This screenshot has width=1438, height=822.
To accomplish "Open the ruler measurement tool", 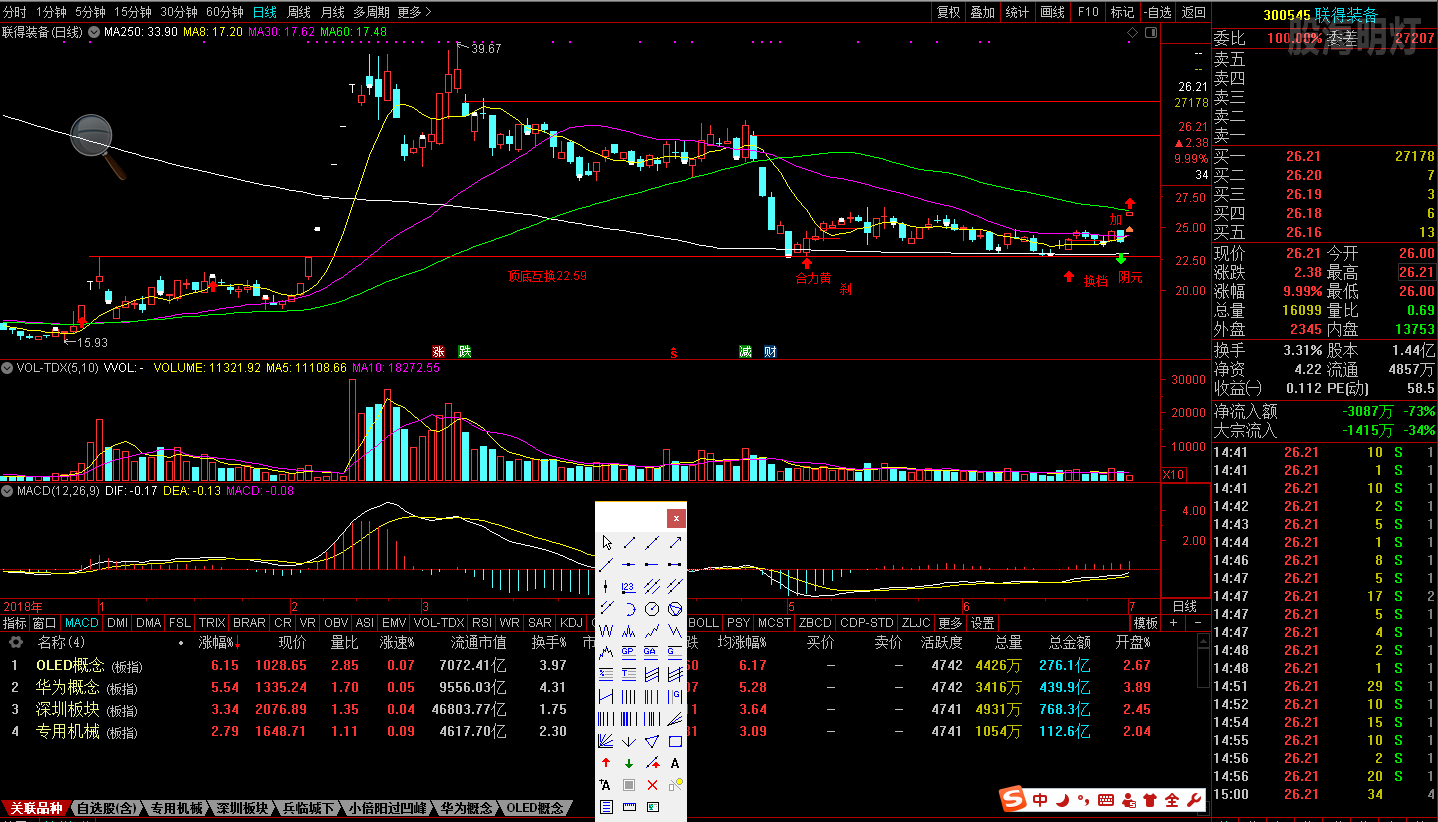I will pos(629,806).
